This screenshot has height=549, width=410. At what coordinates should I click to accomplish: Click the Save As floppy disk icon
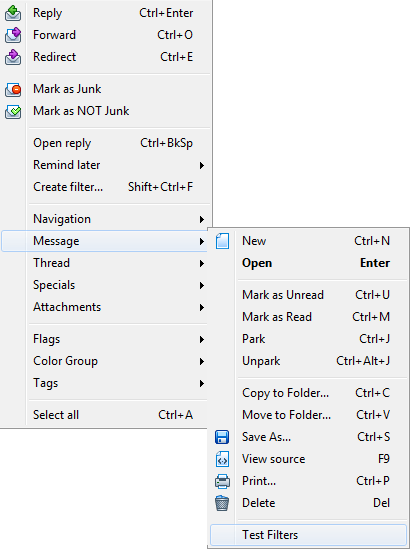[222, 437]
